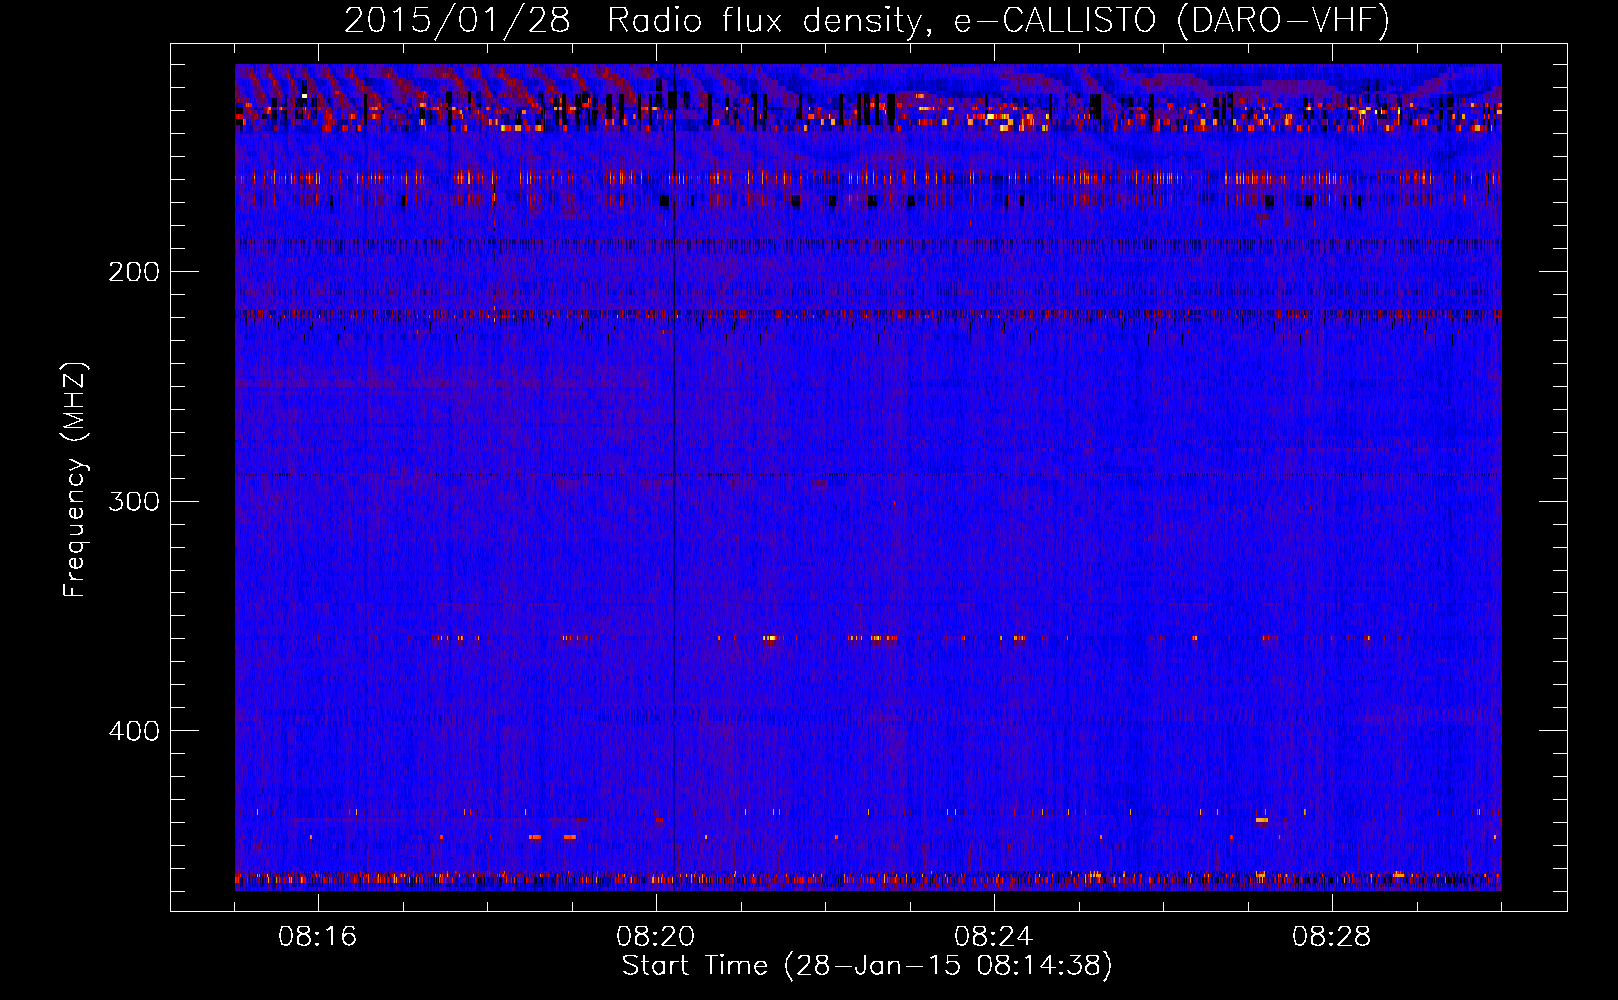Click the '08:28' time tick label
This screenshot has height=1000, width=1618.
(1332, 937)
